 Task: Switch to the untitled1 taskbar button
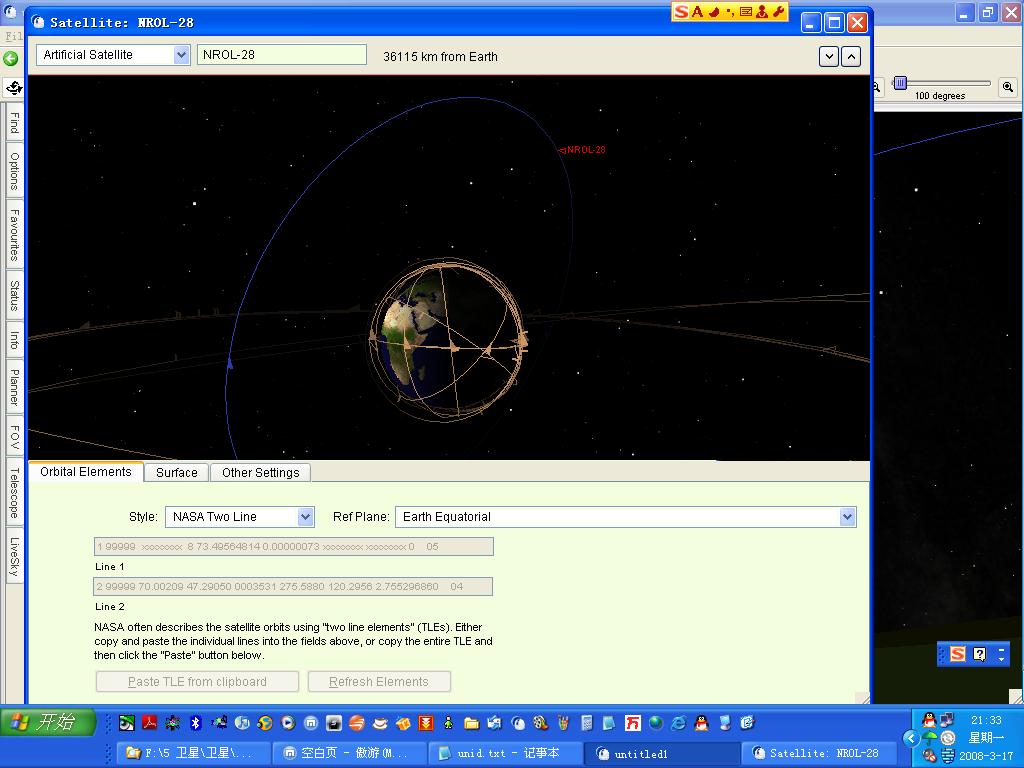pos(660,753)
